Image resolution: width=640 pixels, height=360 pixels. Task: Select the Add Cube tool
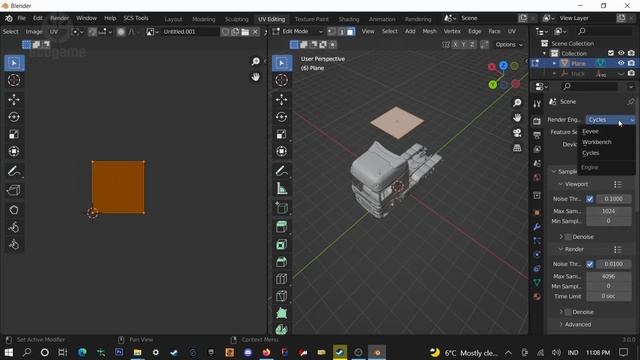[x=281, y=208]
